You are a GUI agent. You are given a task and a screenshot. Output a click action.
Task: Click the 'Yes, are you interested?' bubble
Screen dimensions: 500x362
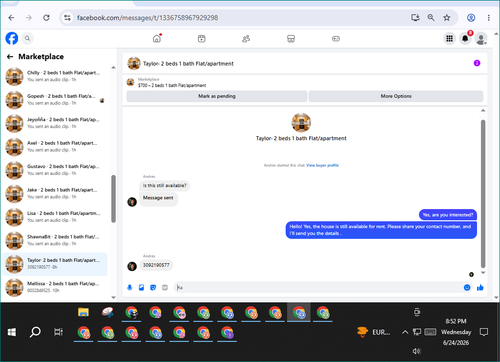tap(448, 215)
